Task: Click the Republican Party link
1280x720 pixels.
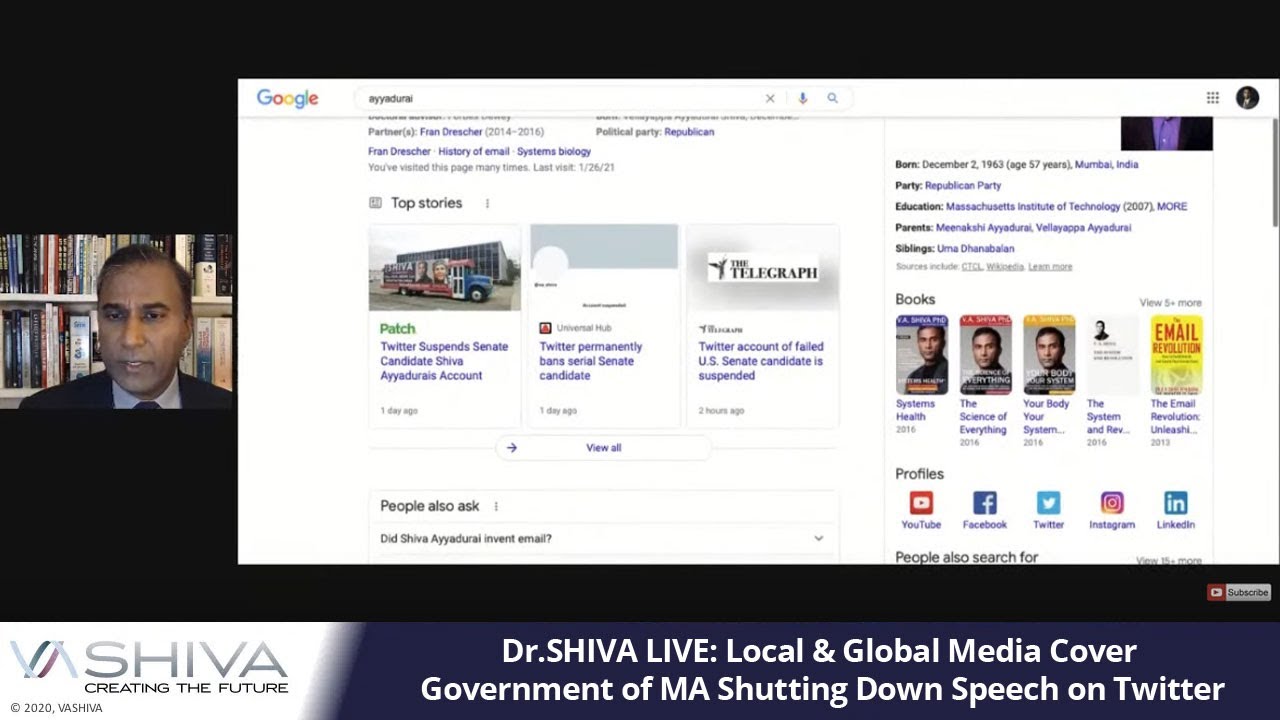Action: 963,185
